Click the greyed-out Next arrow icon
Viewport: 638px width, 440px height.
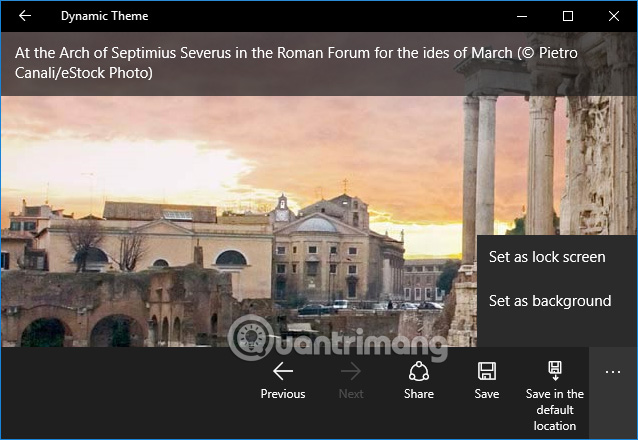point(351,372)
